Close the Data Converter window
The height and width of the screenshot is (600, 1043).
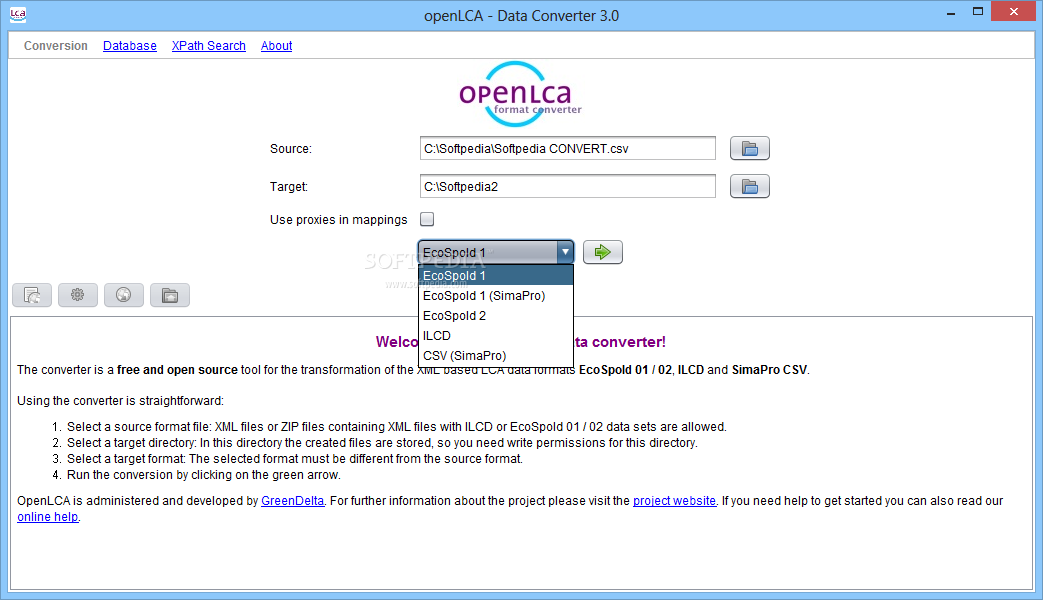coord(1014,11)
